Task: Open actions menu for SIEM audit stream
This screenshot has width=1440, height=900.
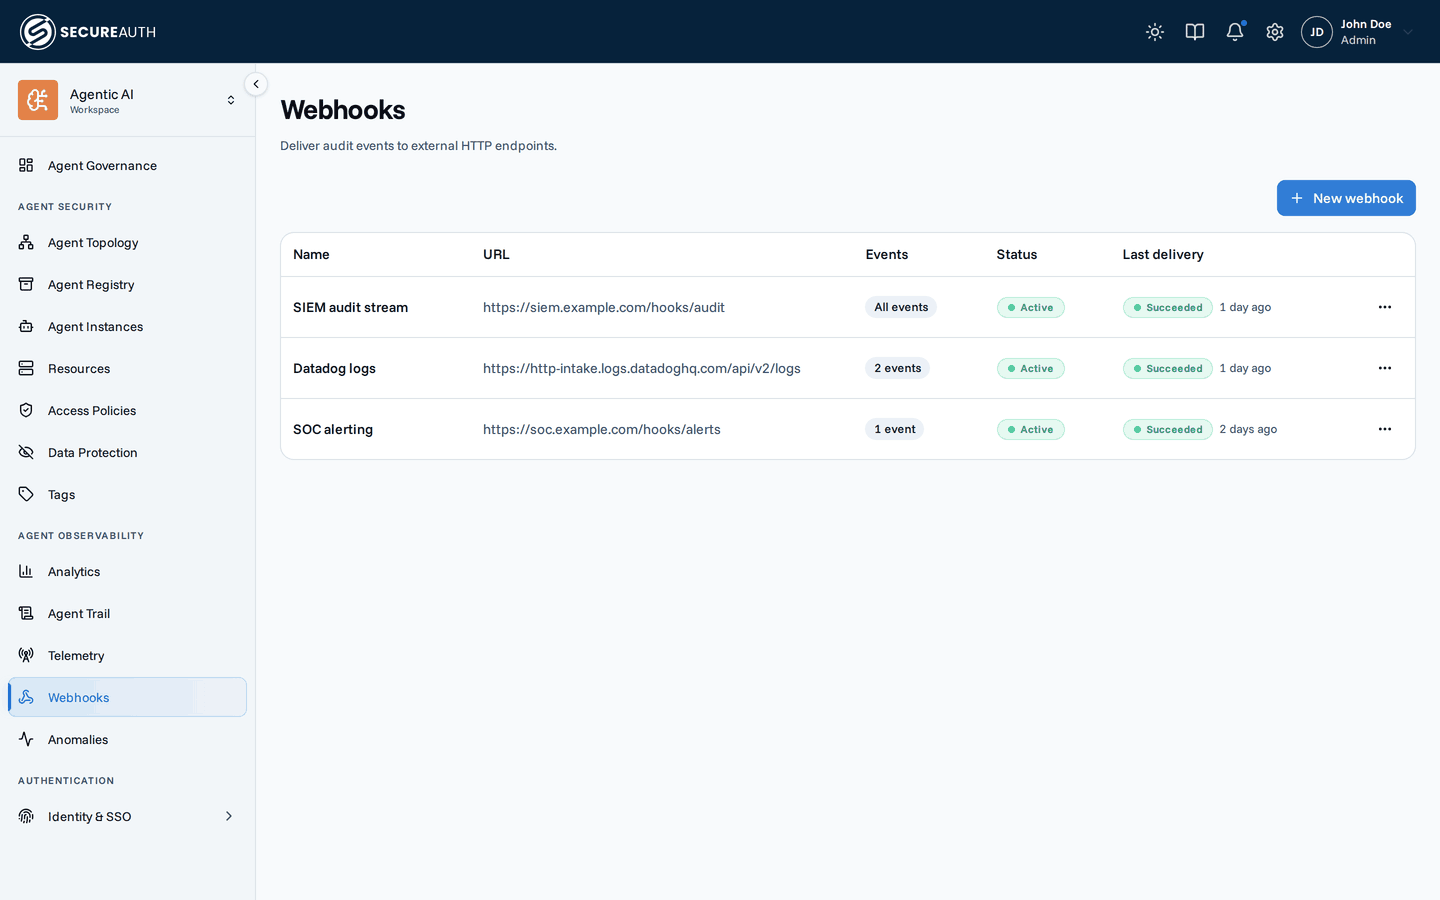Action: [1385, 307]
